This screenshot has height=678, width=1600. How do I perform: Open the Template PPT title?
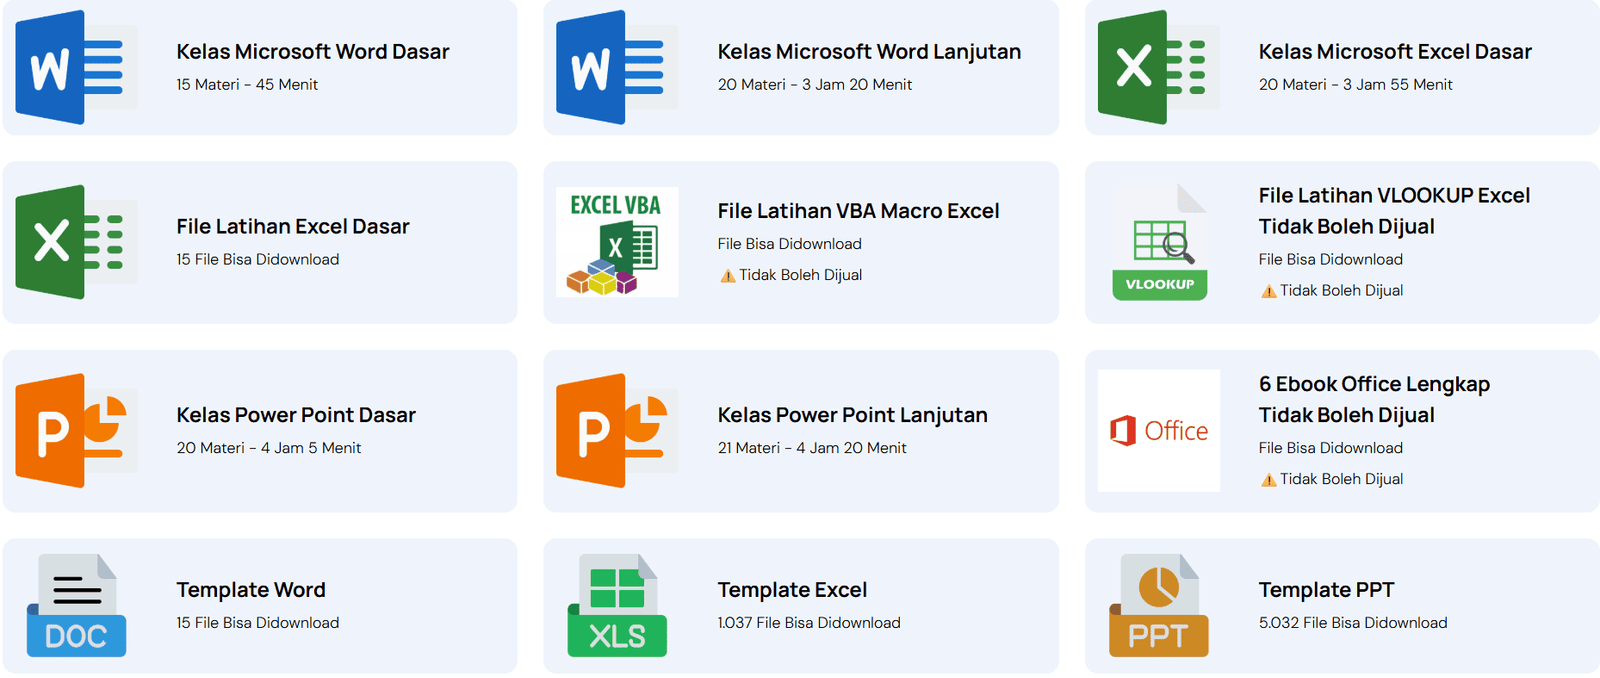click(1325, 590)
